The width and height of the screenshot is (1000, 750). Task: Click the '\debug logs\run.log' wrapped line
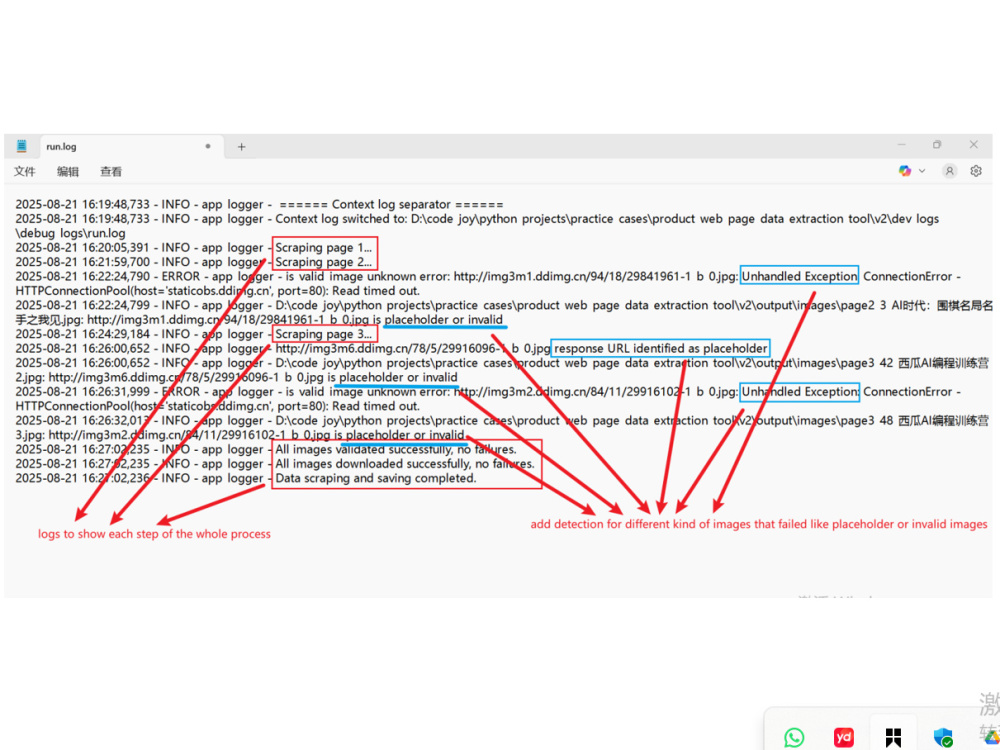point(70,233)
